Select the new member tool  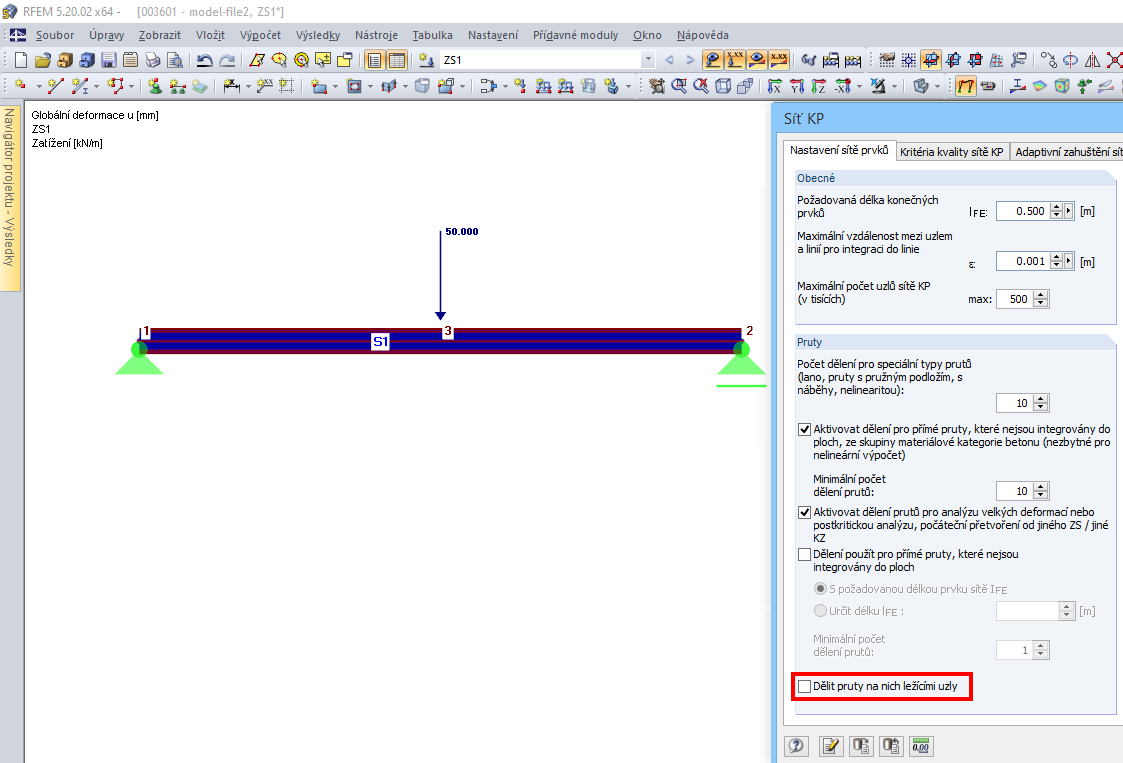(x=80, y=87)
